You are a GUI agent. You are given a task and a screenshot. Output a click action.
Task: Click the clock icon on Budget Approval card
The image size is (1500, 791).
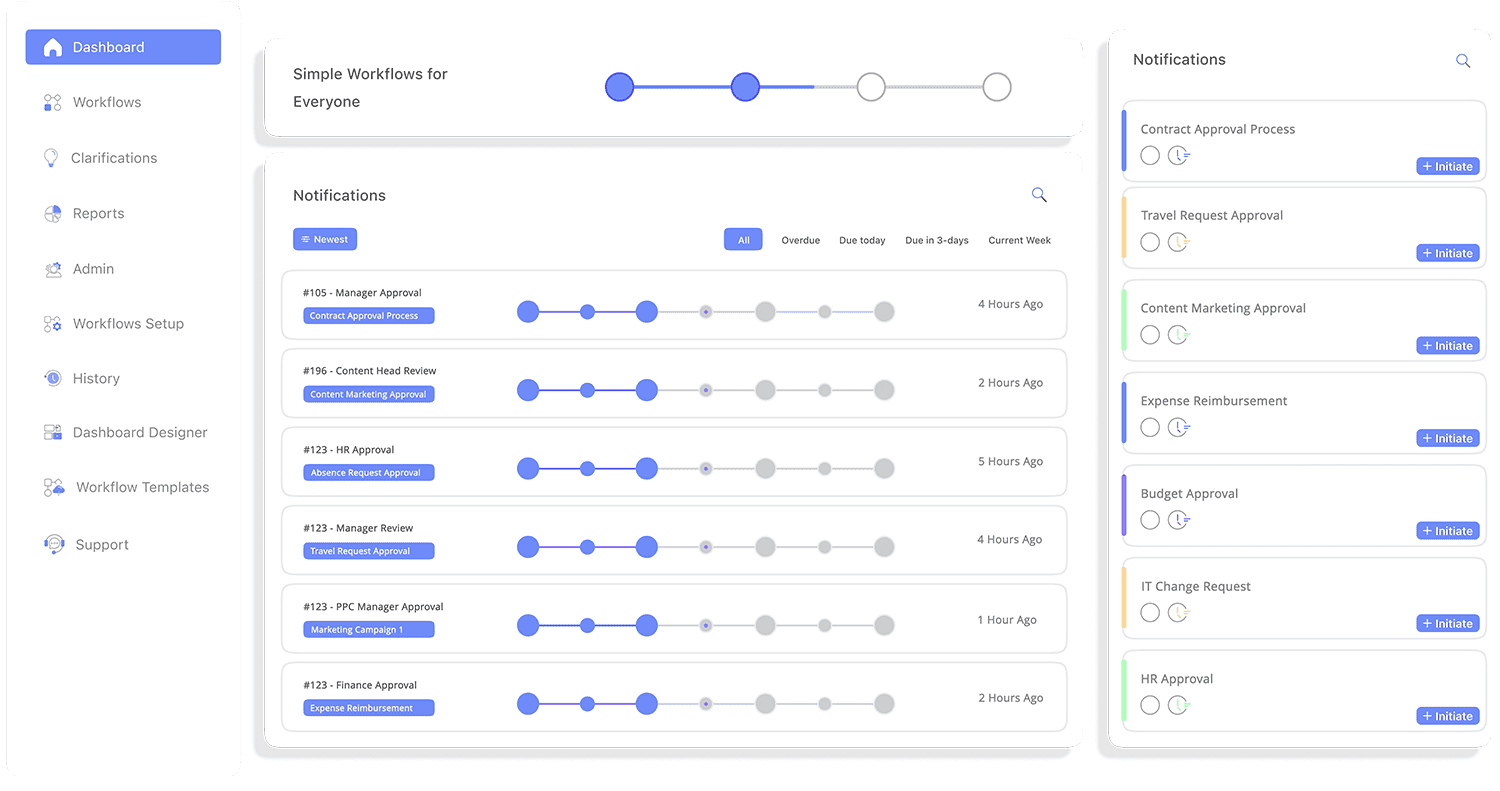[1180, 520]
